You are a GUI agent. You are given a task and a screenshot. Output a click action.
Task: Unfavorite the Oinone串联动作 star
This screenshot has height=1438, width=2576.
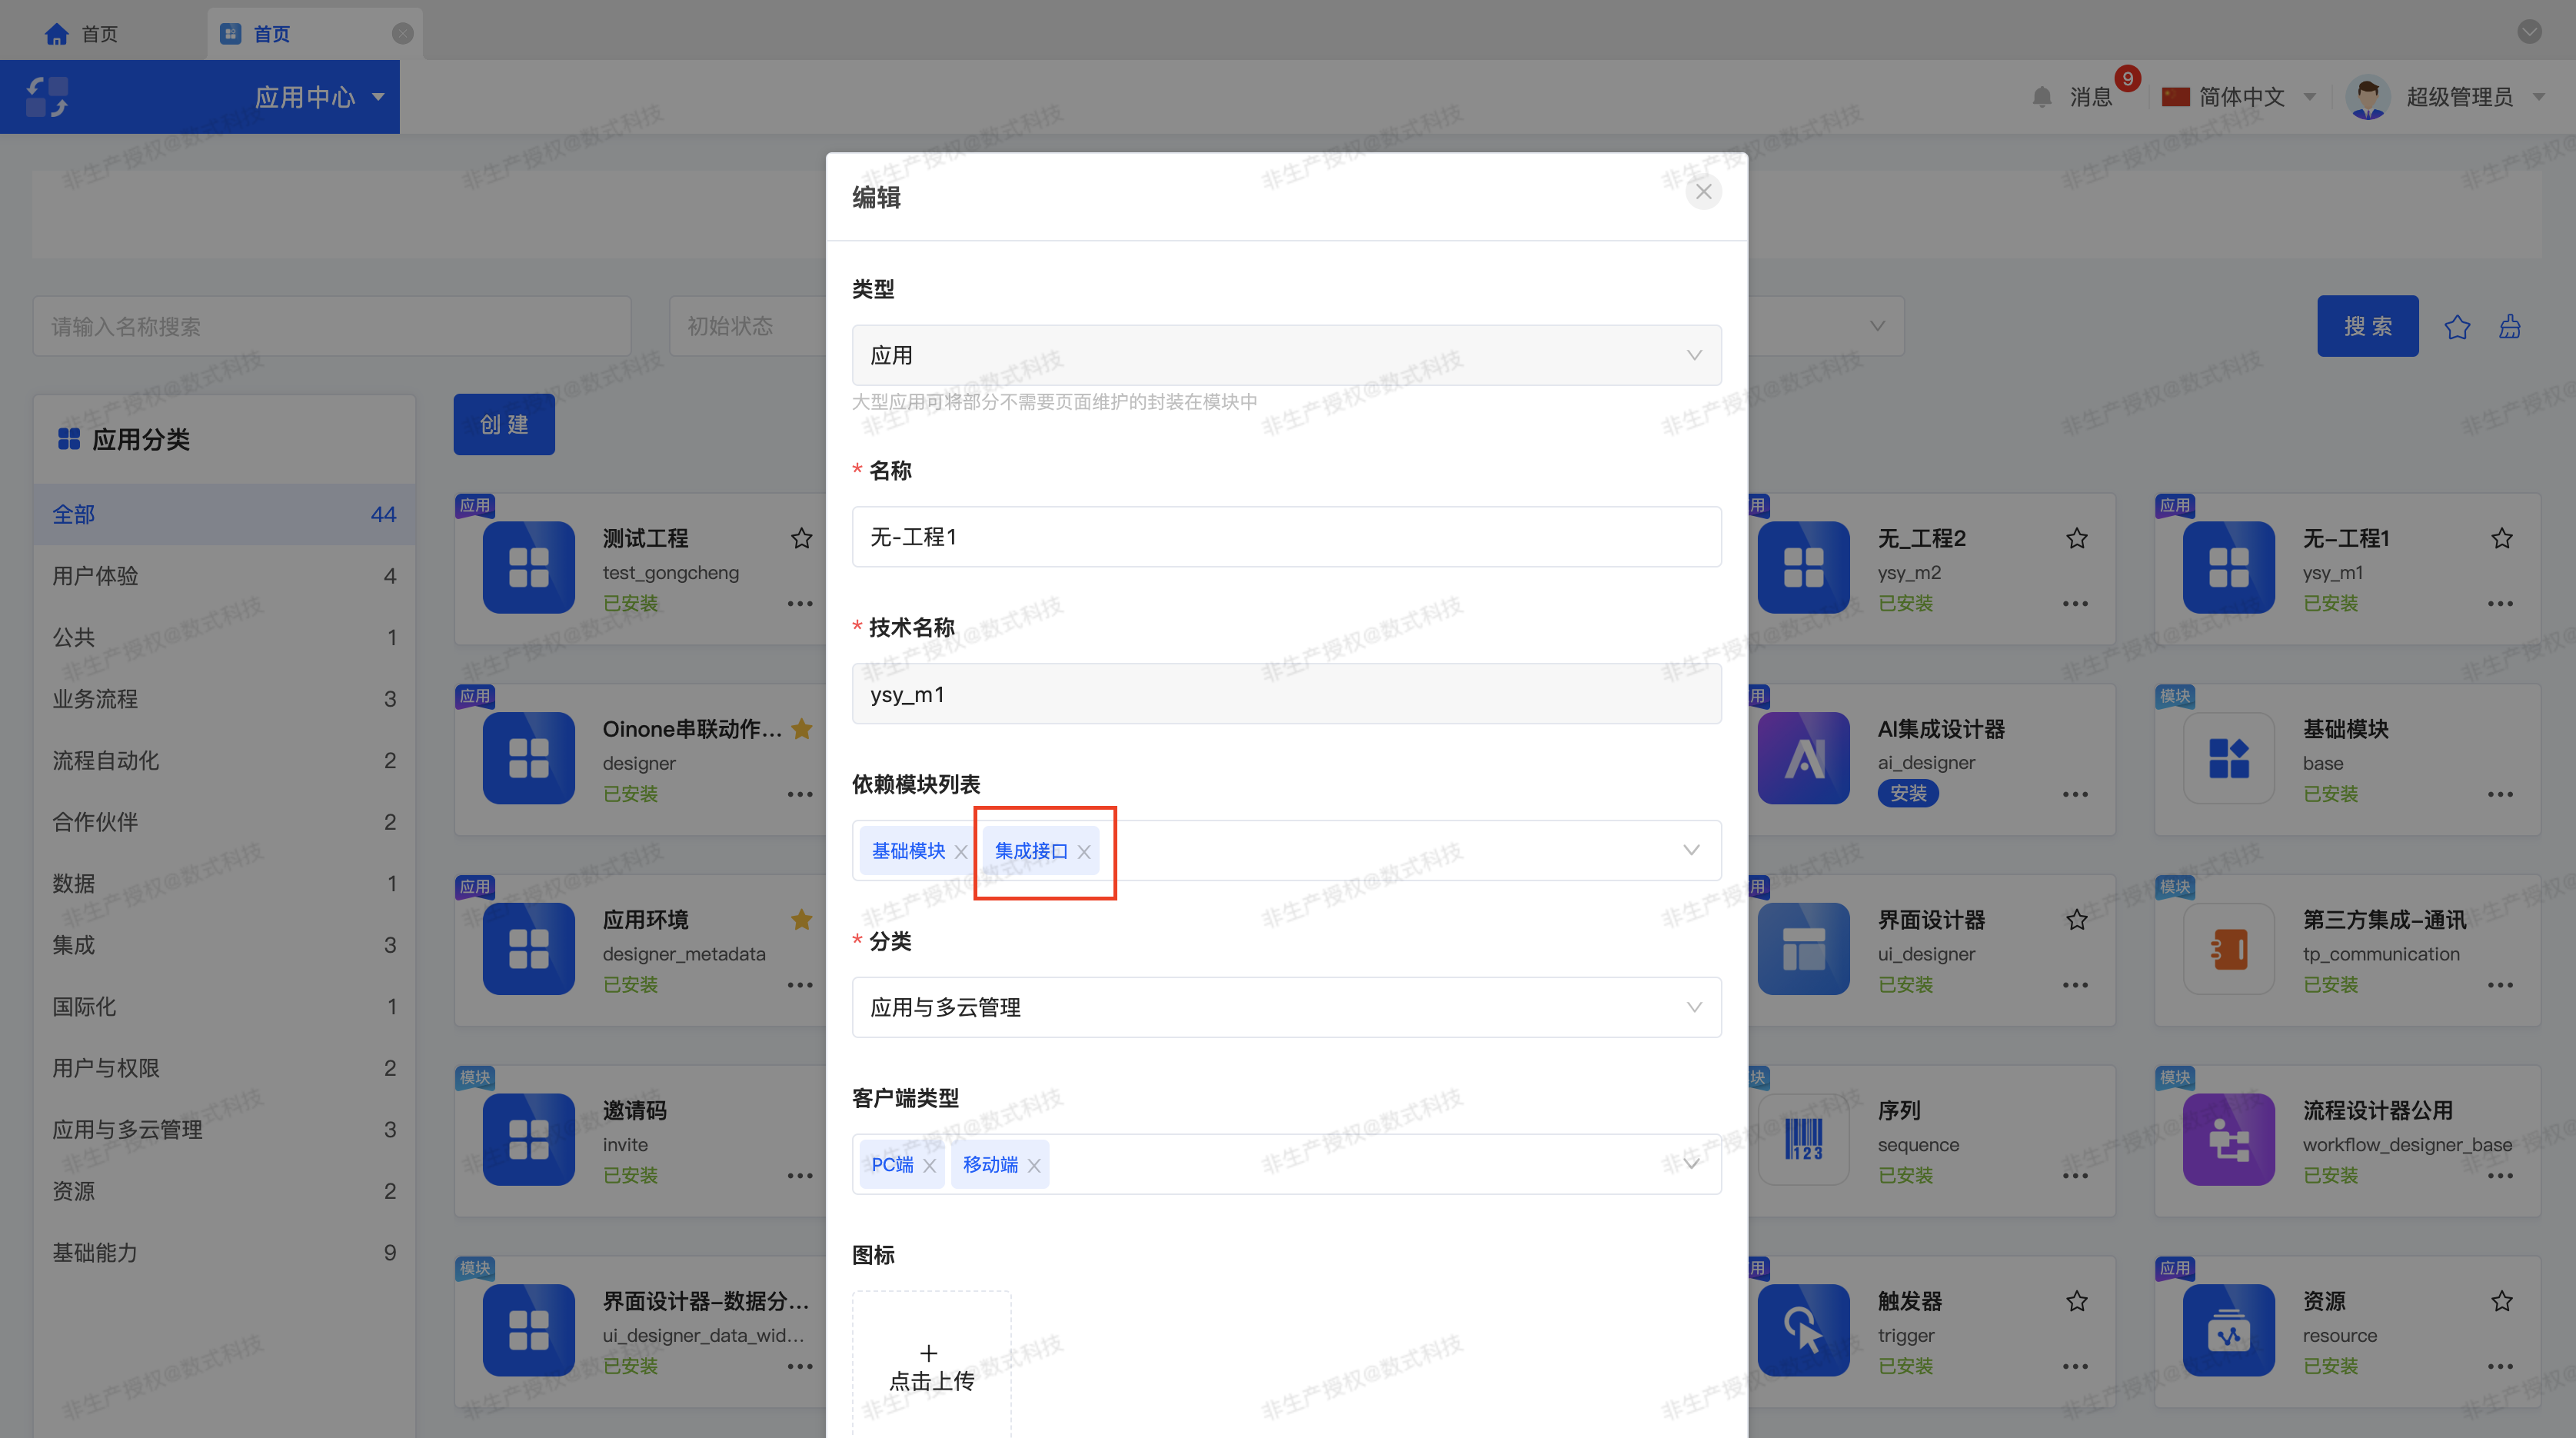pyautogui.click(x=801, y=729)
